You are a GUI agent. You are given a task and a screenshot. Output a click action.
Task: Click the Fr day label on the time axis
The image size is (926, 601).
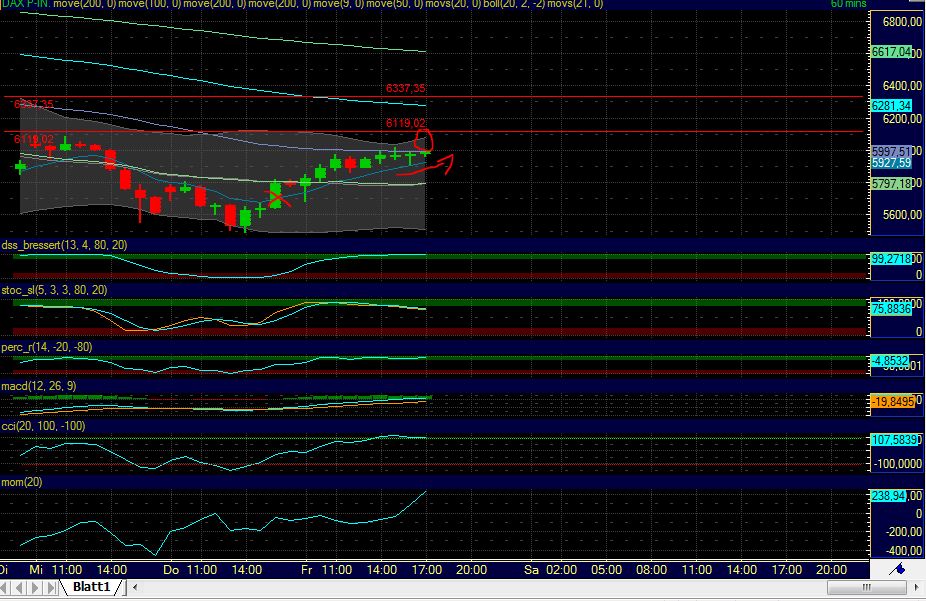tap(307, 570)
